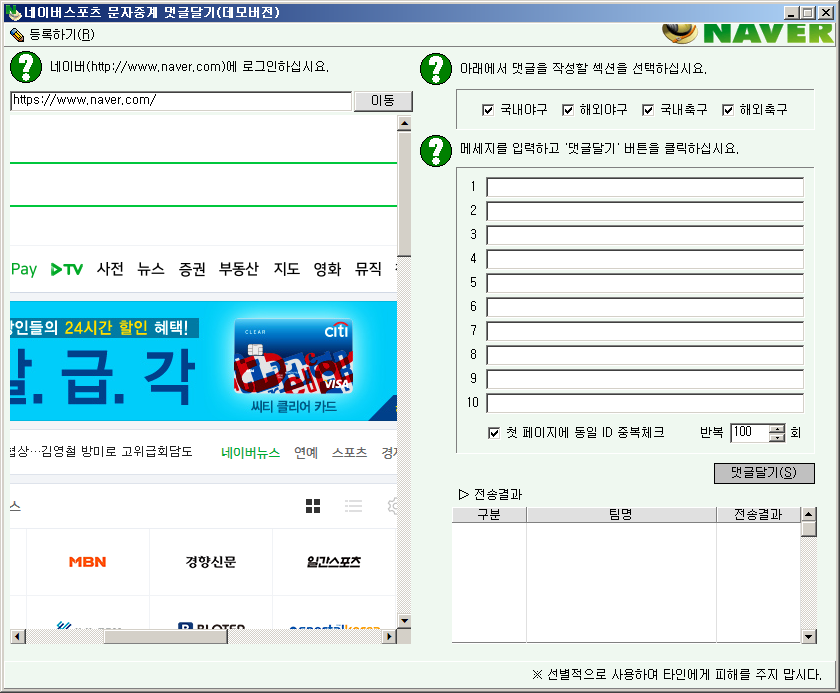
Task: Toggle the 해외야구 checkbox
Action: pyautogui.click(x=568, y=110)
